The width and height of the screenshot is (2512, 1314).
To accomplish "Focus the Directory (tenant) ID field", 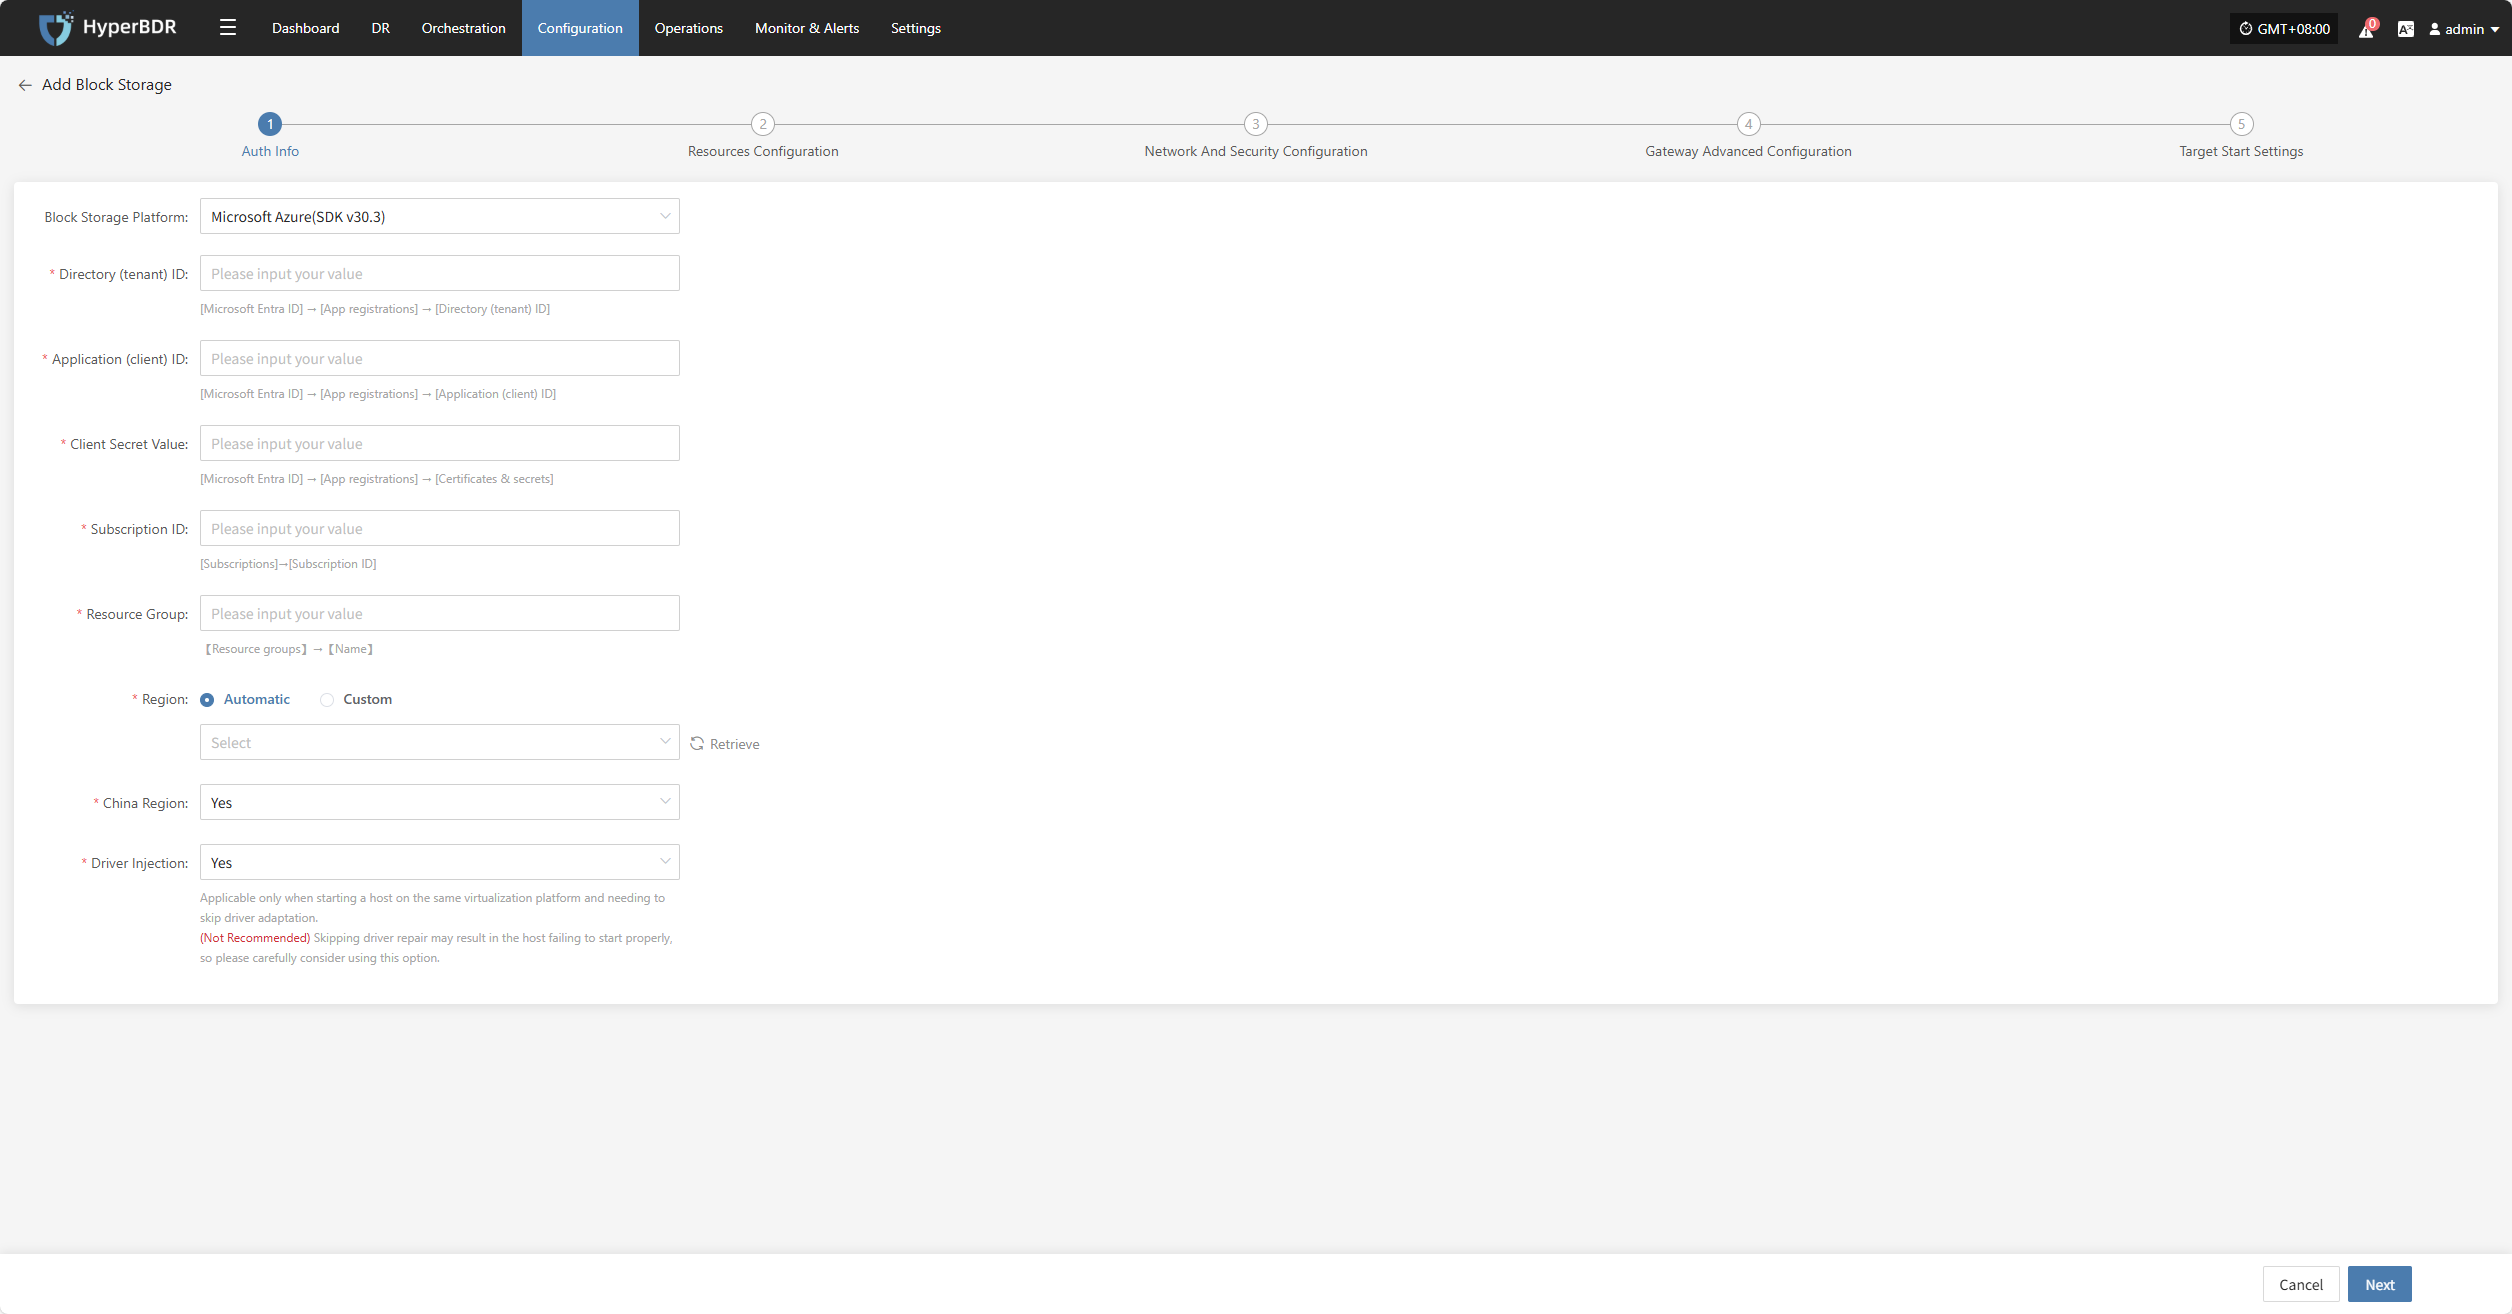I will [440, 273].
